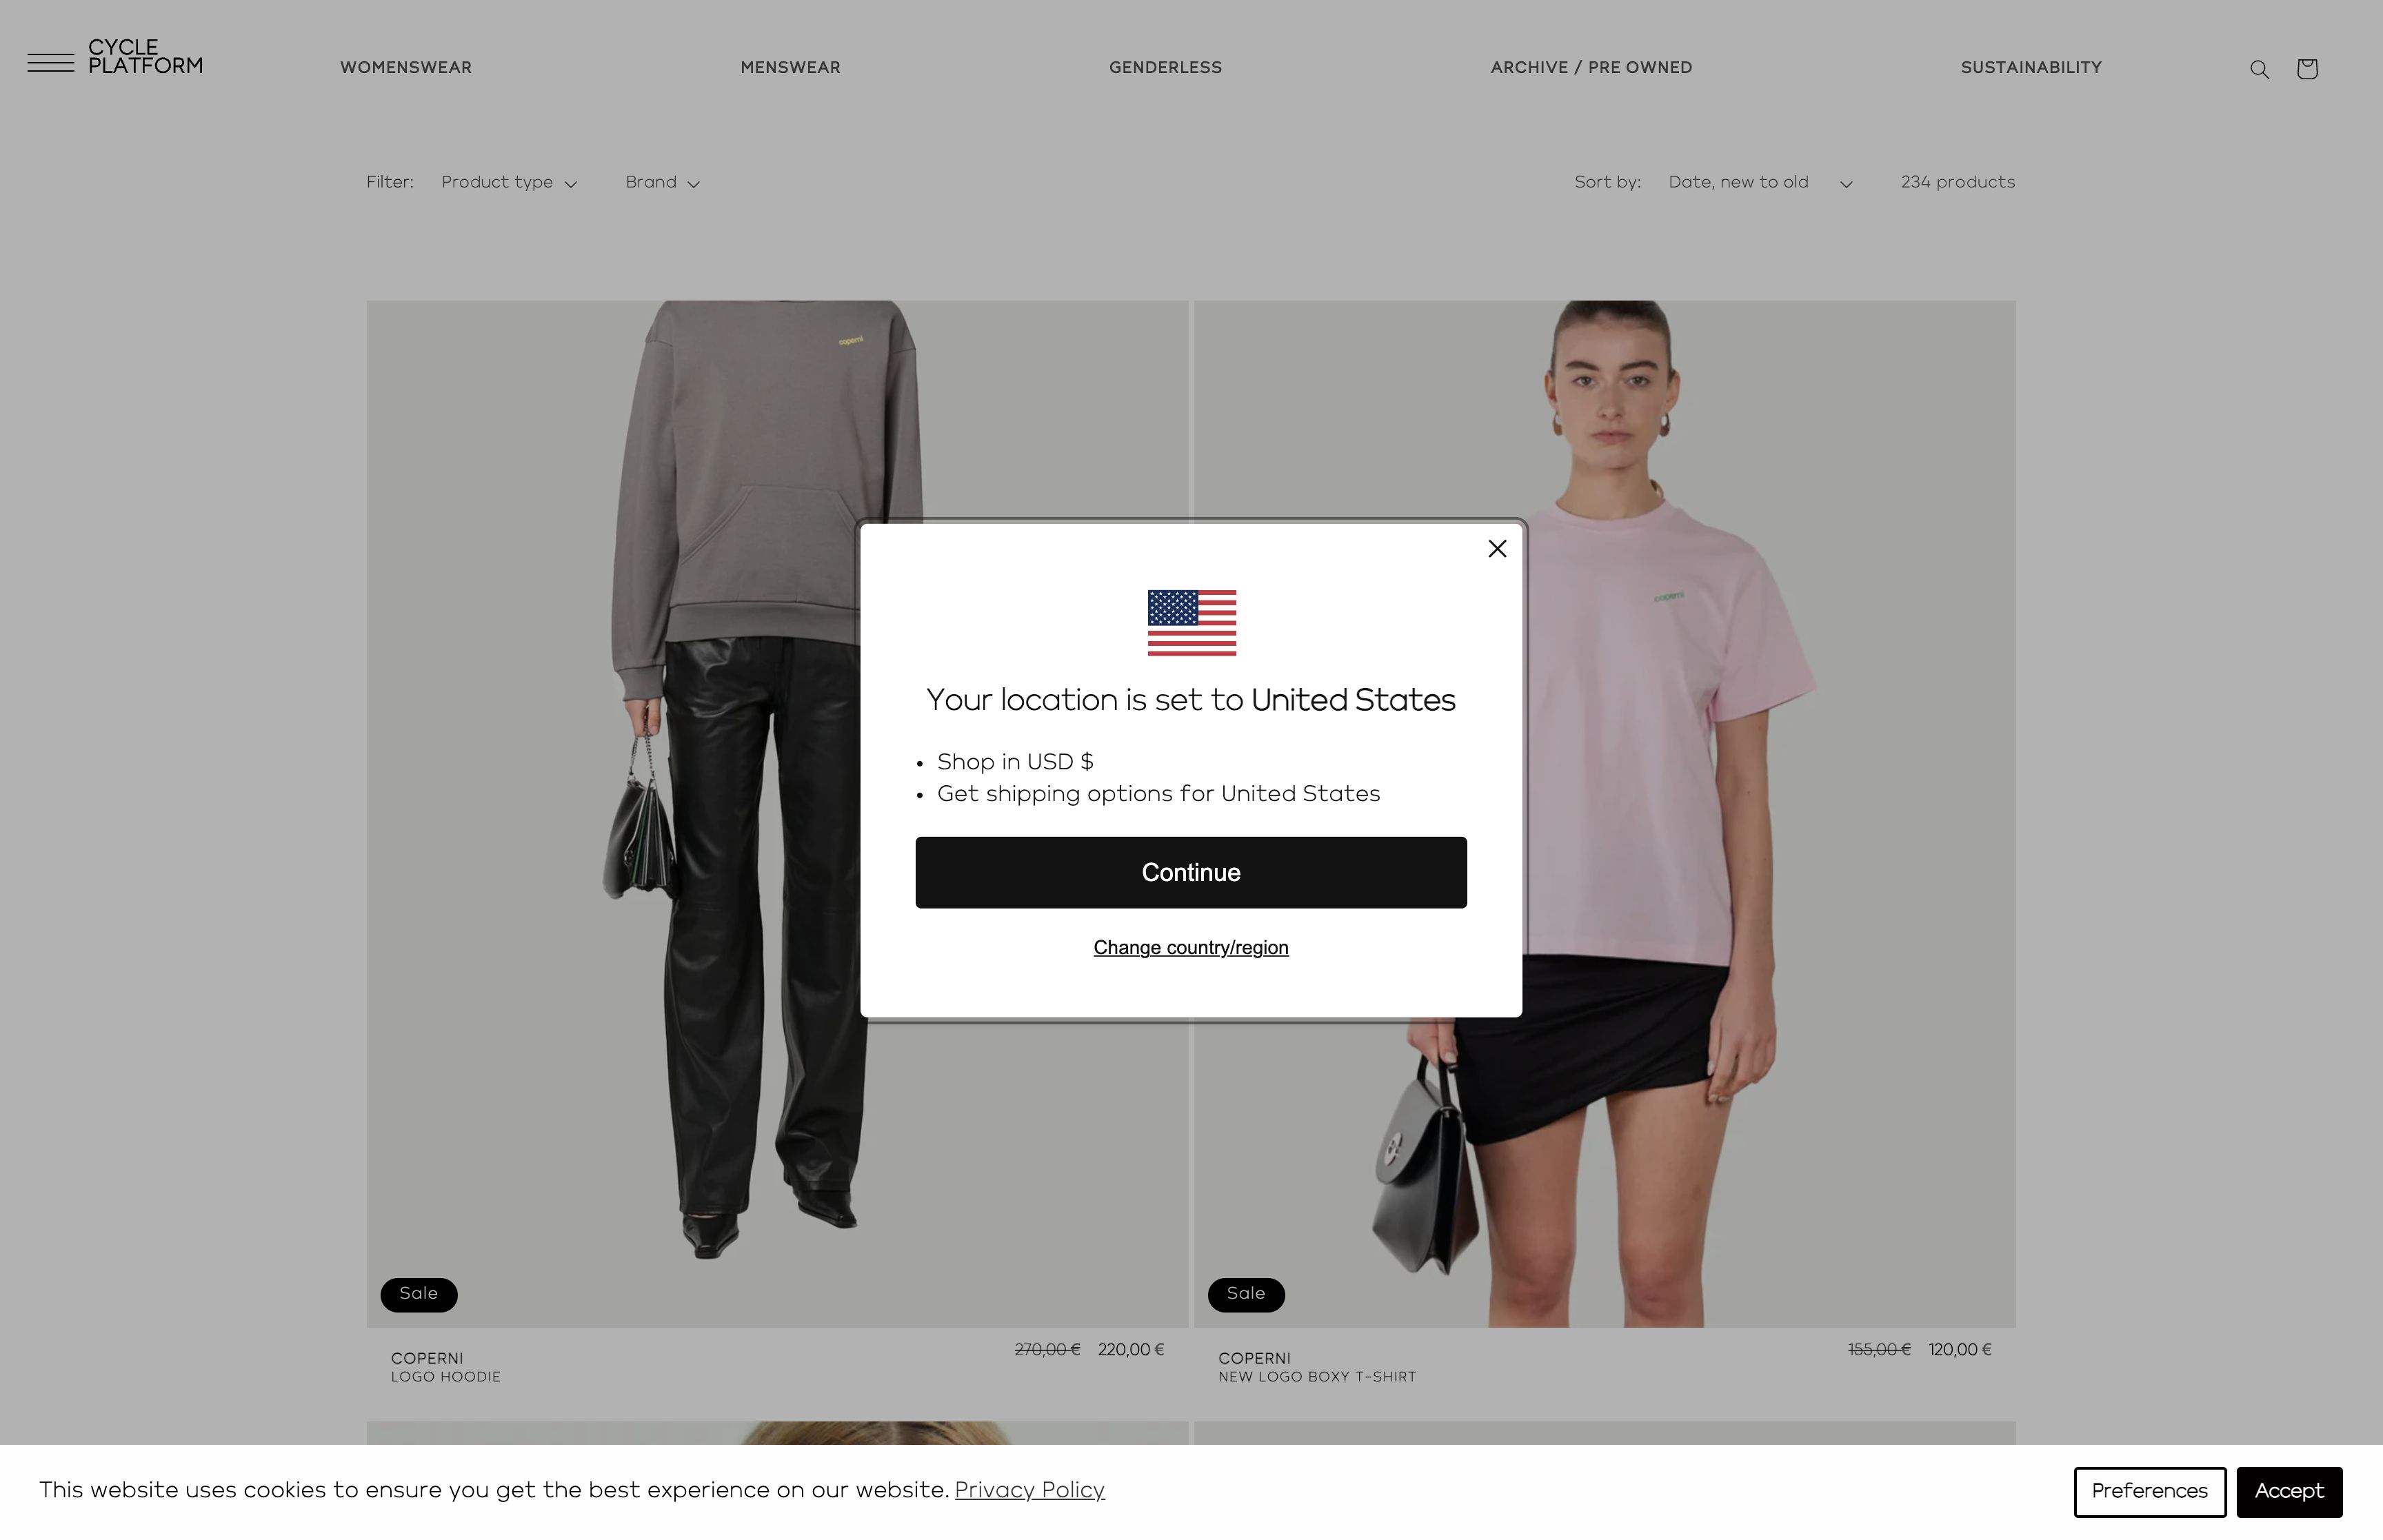Visit the Sustainability page
Screen dimensions: 2383x1540
pyautogui.click(x=2031, y=68)
